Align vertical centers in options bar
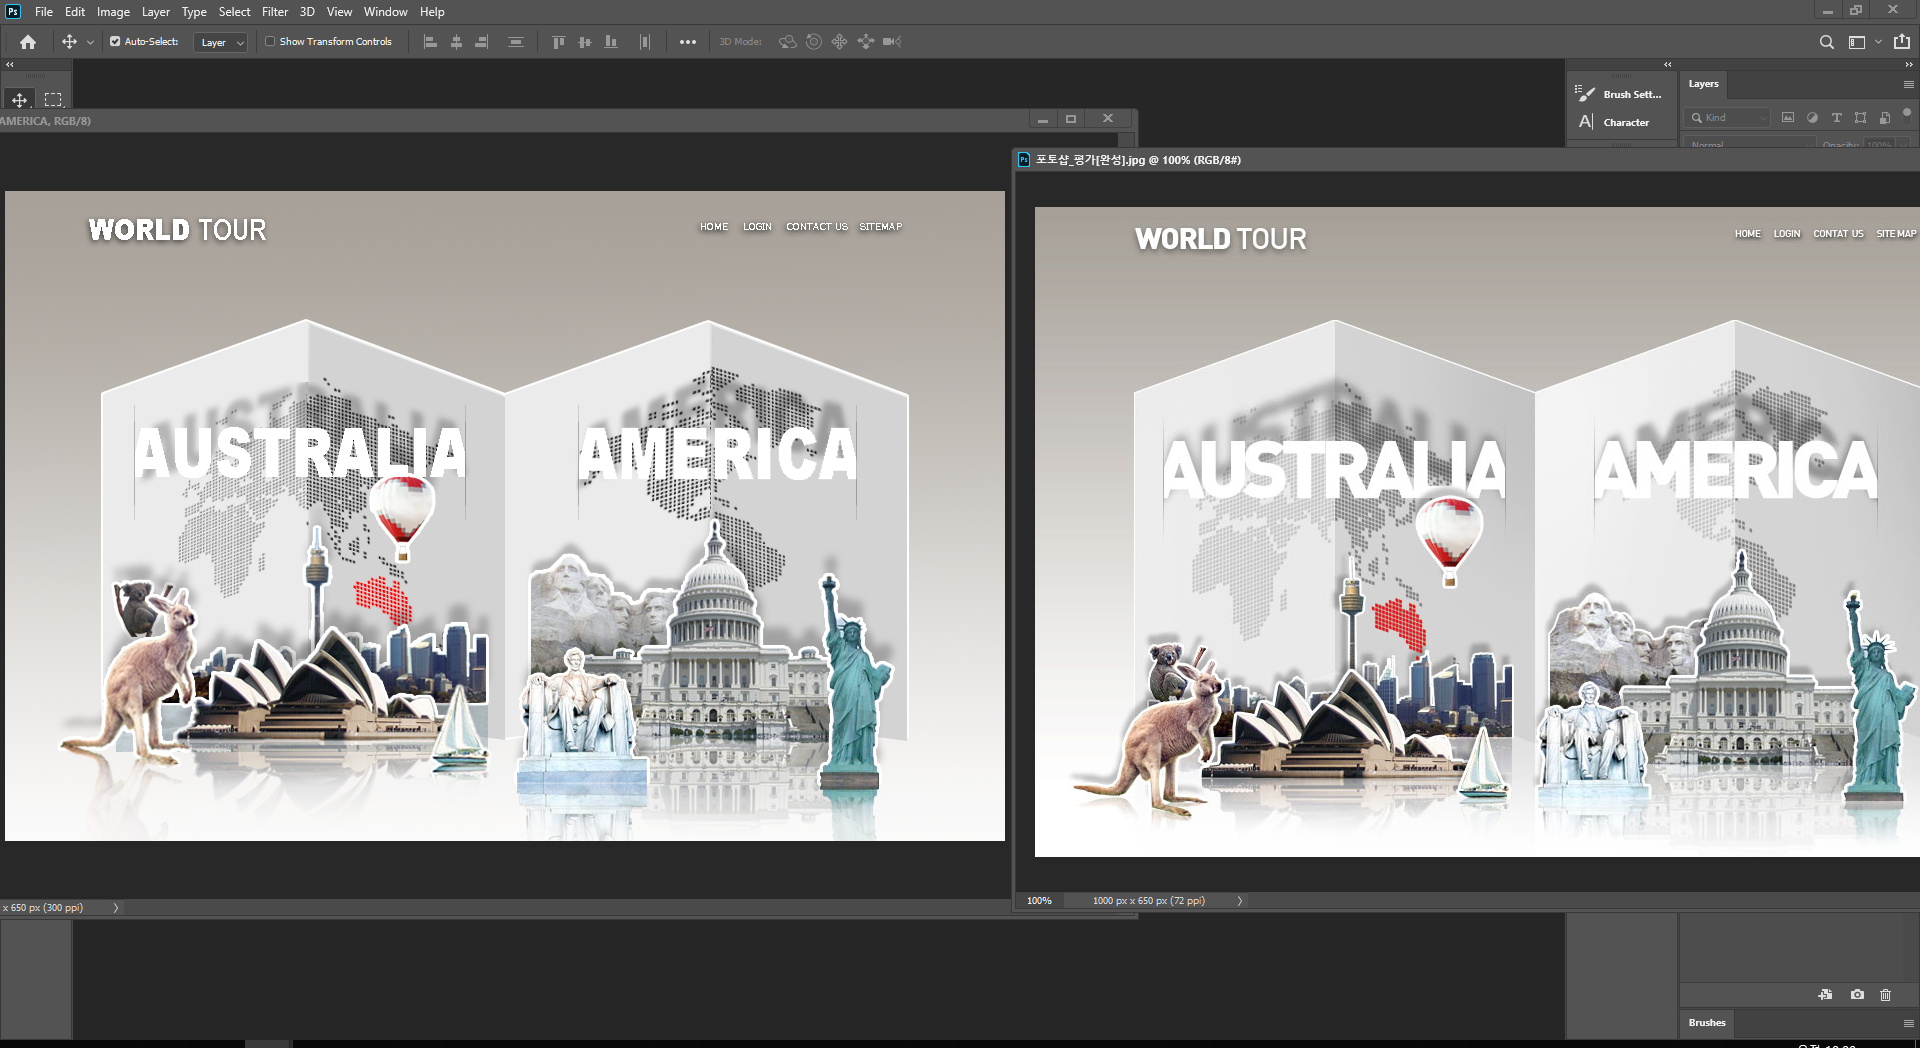 [585, 42]
